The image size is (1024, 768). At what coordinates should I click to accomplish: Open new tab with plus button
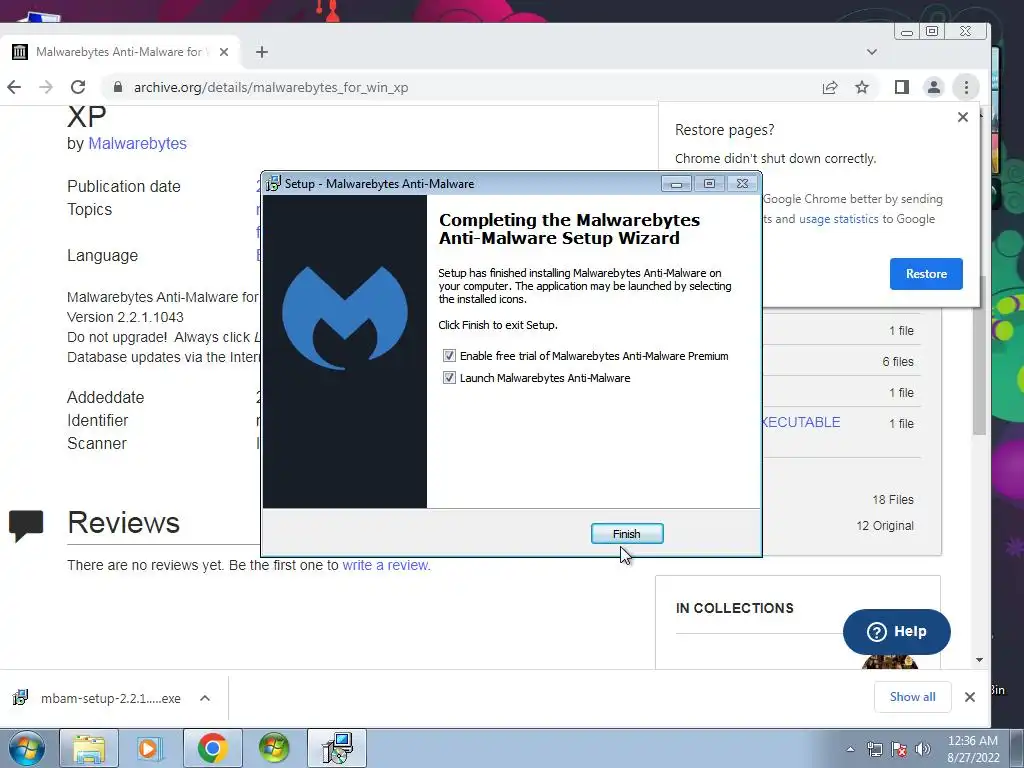tap(262, 52)
